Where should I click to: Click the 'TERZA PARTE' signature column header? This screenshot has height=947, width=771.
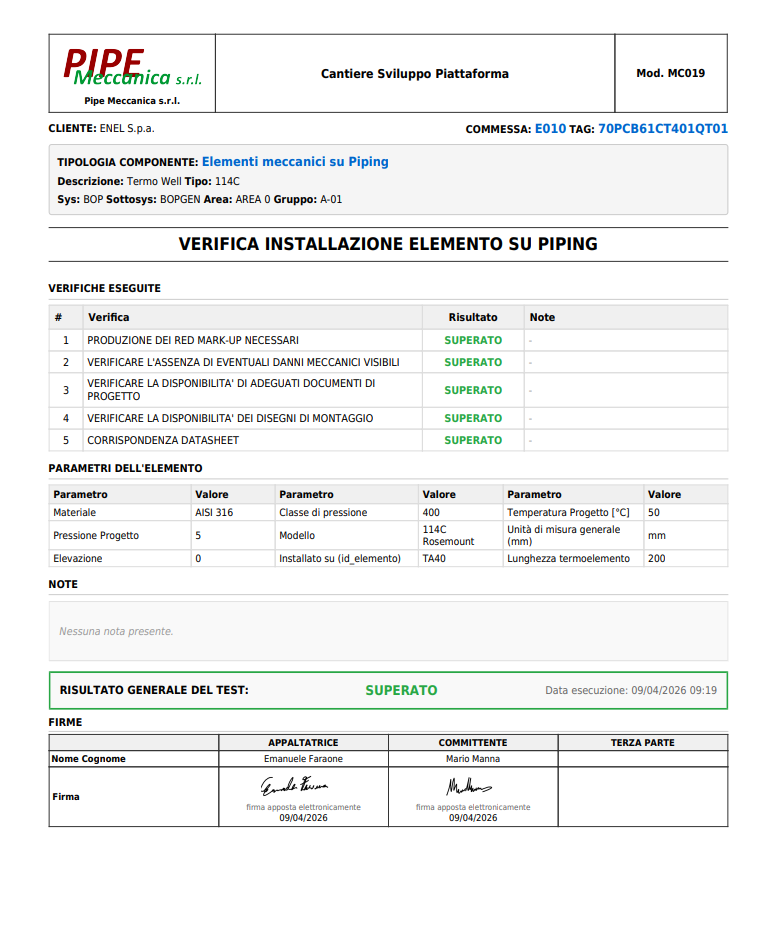click(x=642, y=742)
